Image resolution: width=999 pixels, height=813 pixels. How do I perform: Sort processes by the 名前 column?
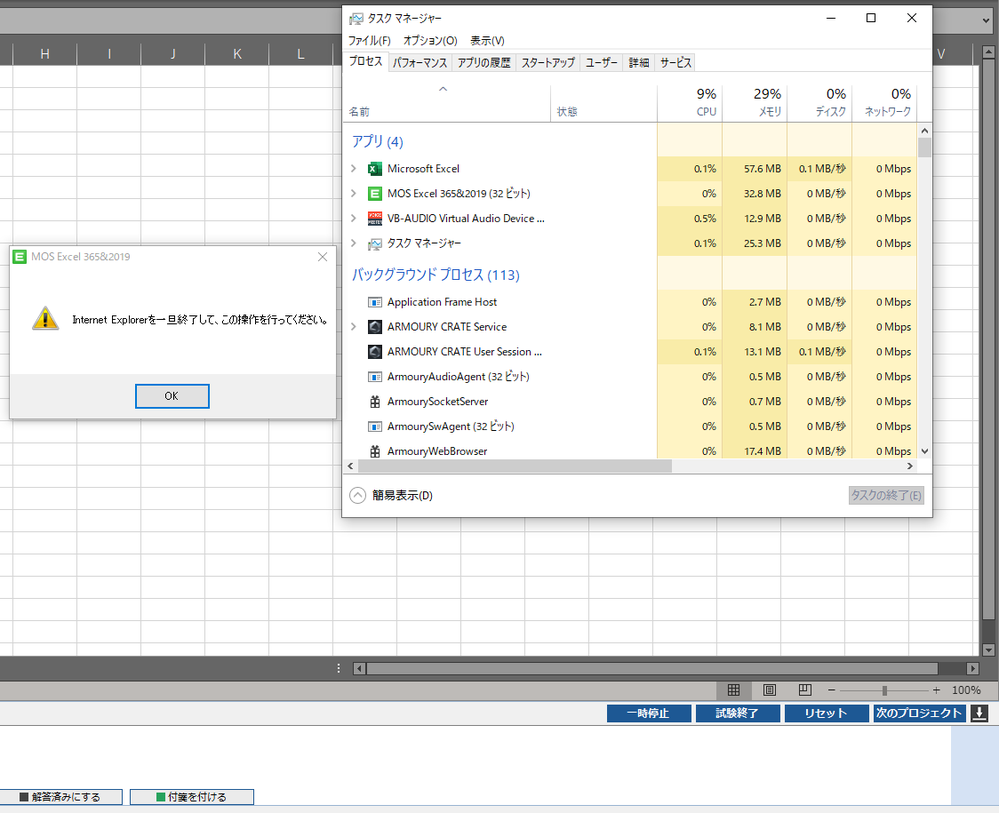(x=447, y=103)
